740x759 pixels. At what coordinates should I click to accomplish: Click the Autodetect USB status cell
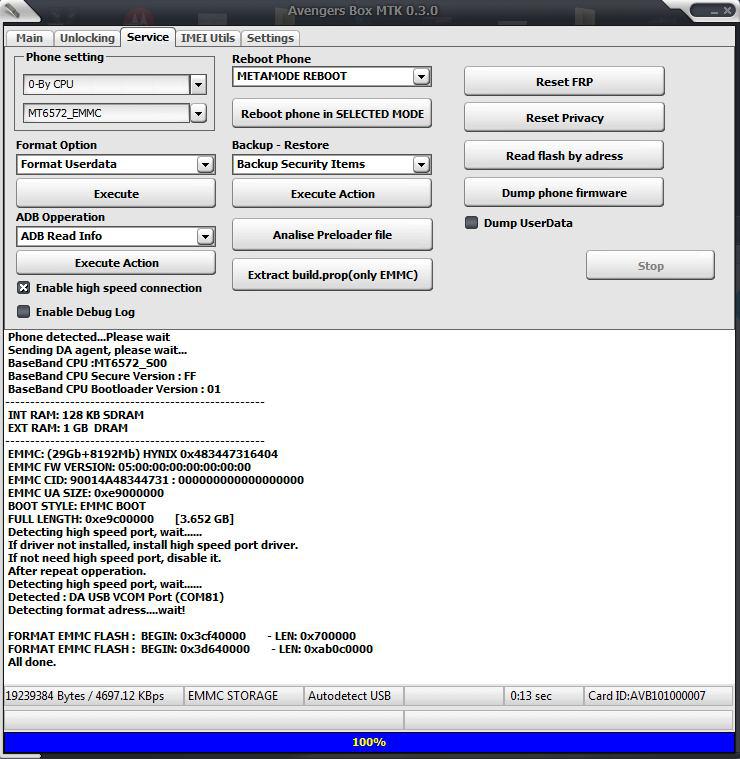tap(354, 696)
